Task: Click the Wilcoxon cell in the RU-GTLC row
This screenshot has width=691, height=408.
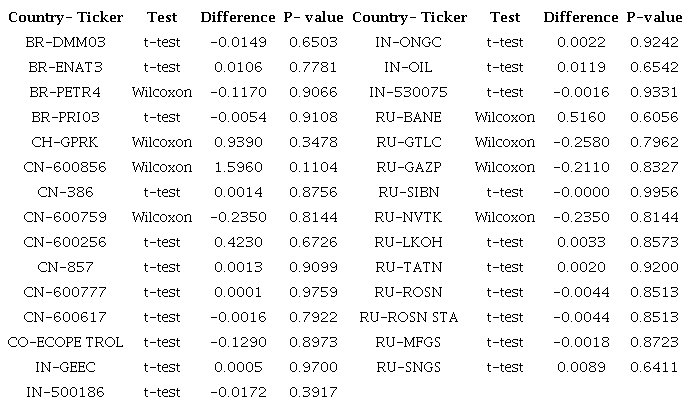Action: [x=505, y=142]
